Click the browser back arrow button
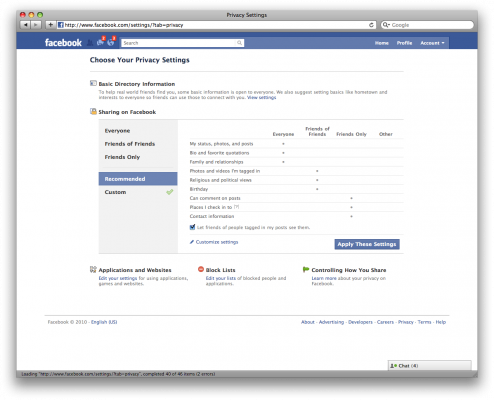Viewport: 494px width, 400px height. 25,25
